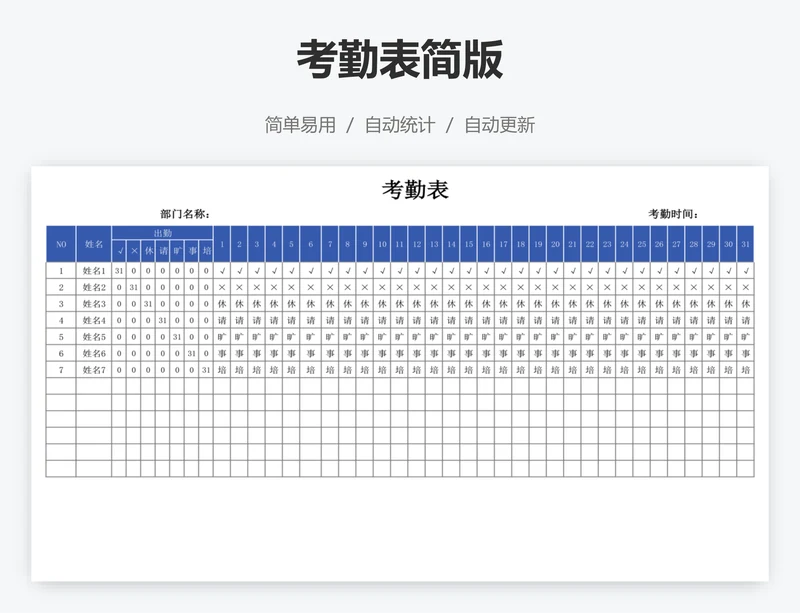Click the 31 count in 姓名6 row

coord(191,353)
